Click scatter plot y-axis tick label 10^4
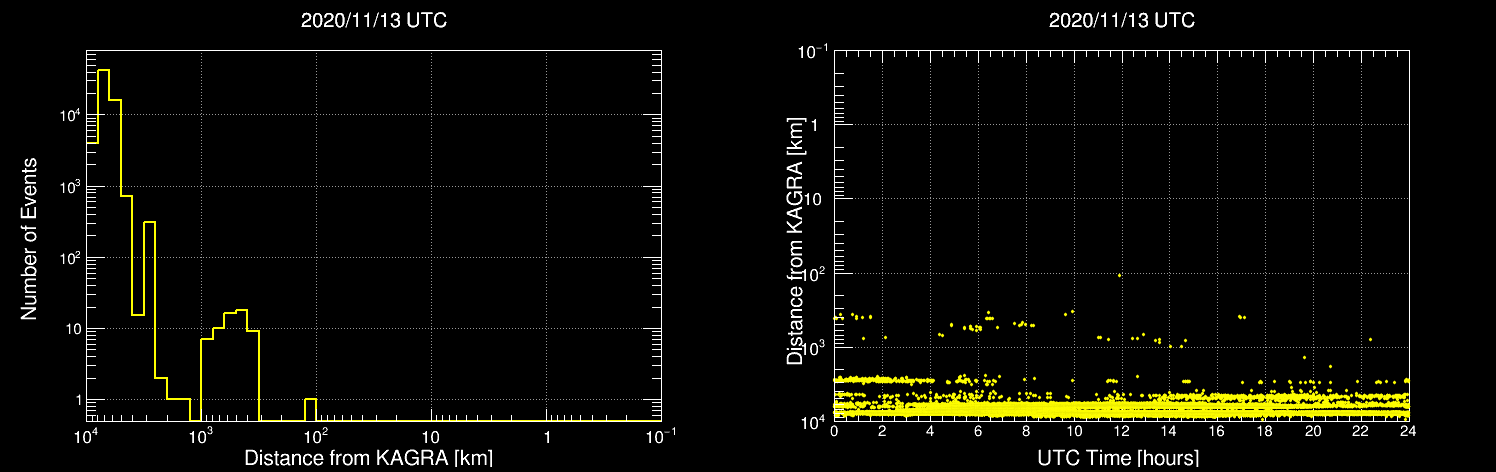Image resolution: width=1496 pixels, height=472 pixels. pyautogui.click(x=814, y=421)
